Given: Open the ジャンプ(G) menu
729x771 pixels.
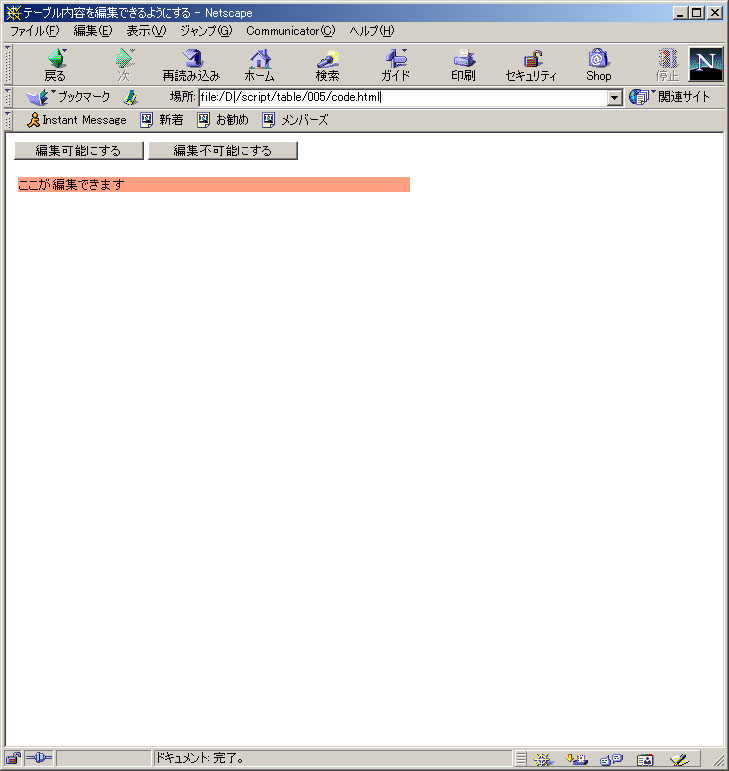Looking at the screenshot, I should point(206,31).
